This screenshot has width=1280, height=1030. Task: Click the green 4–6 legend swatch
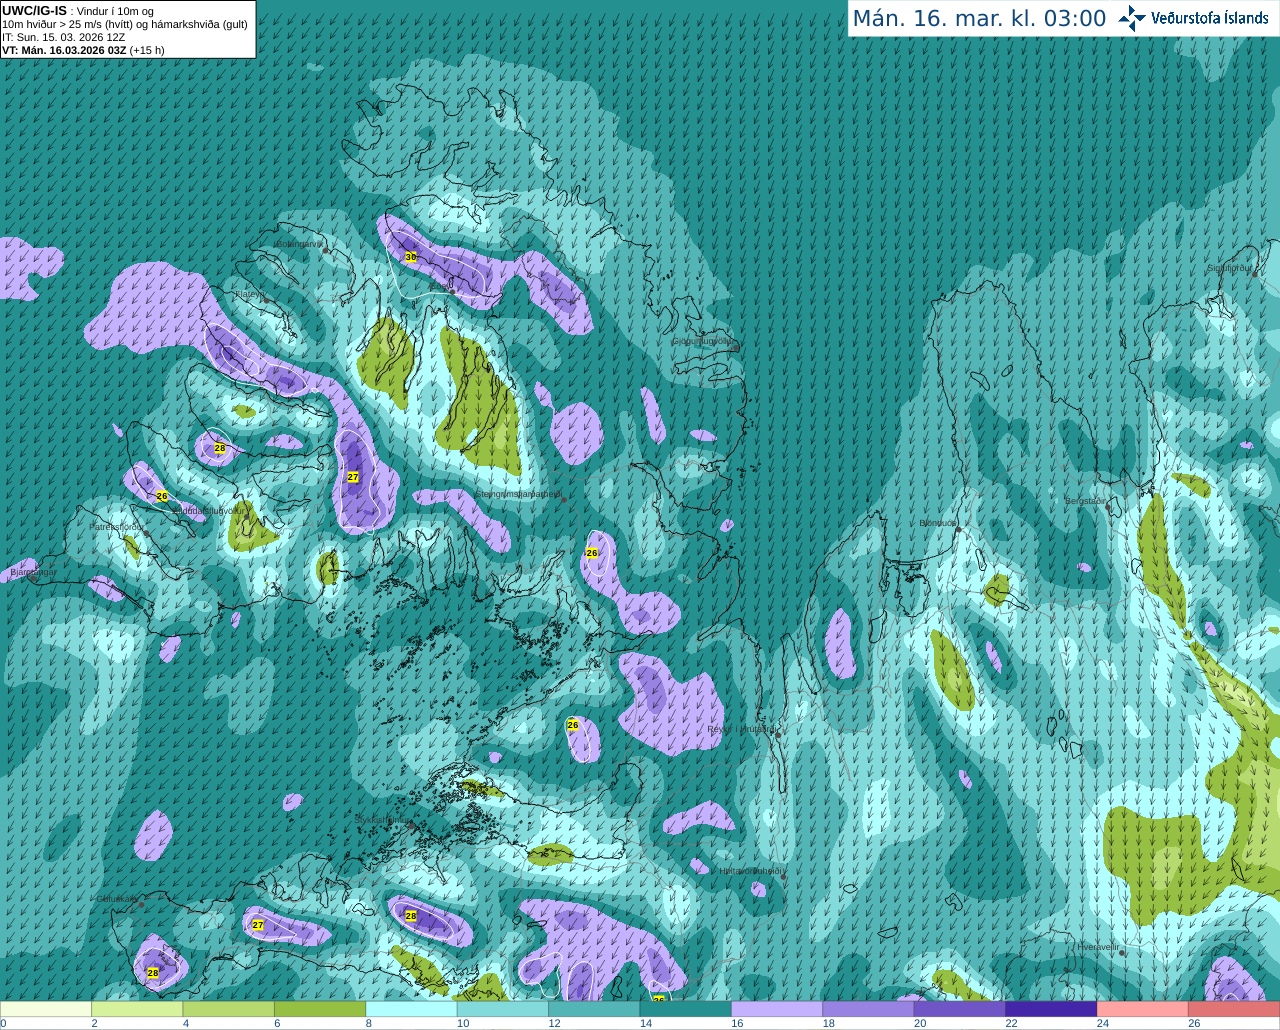(x=229, y=1009)
